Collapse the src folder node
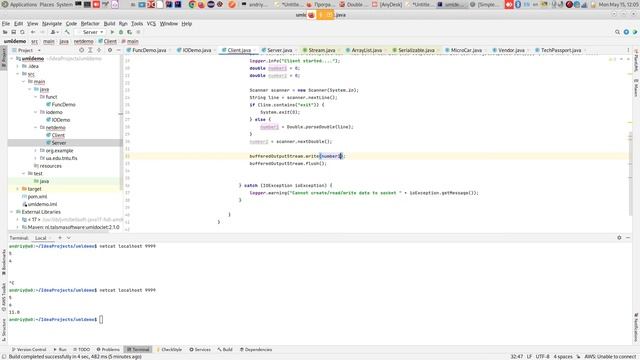Image resolution: width=640 pixels, height=360 pixels. click(x=18, y=74)
